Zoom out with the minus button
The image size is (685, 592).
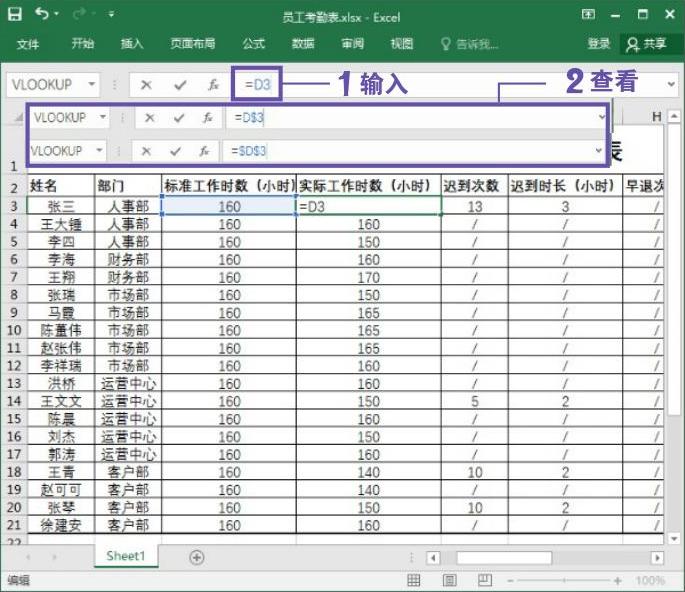coord(510,581)
